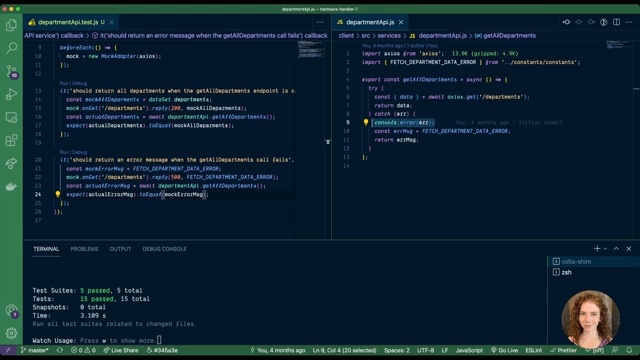Expand 'getAllDepartments' breadcrumb in right editor
640x360 pixels.
[x=505, y=36]
